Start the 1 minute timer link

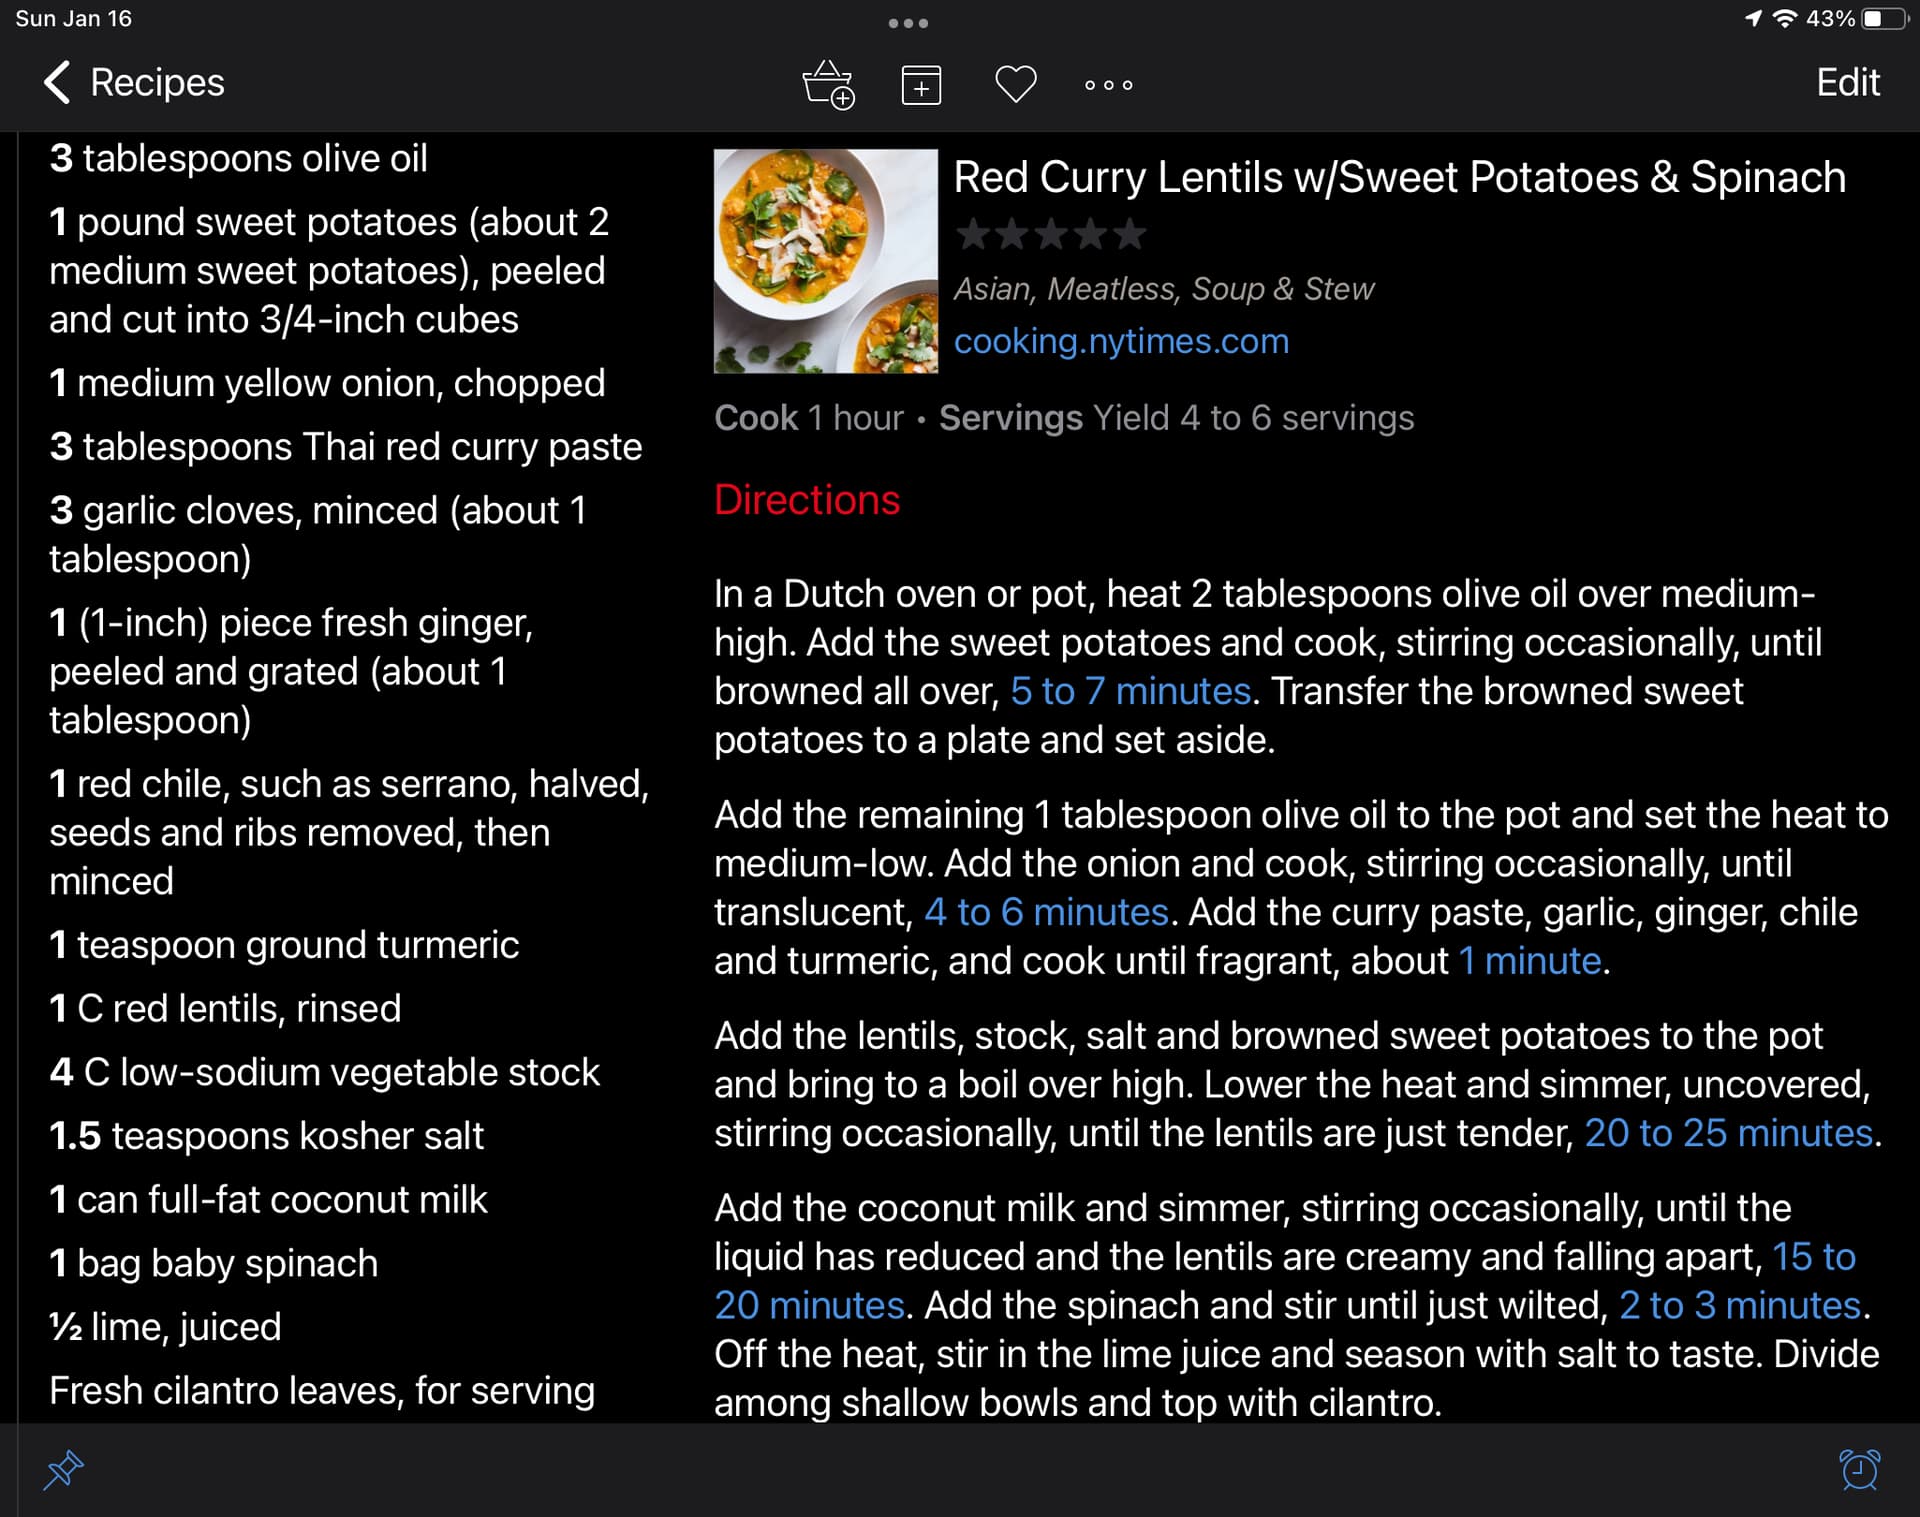[x=1530, y=961]
